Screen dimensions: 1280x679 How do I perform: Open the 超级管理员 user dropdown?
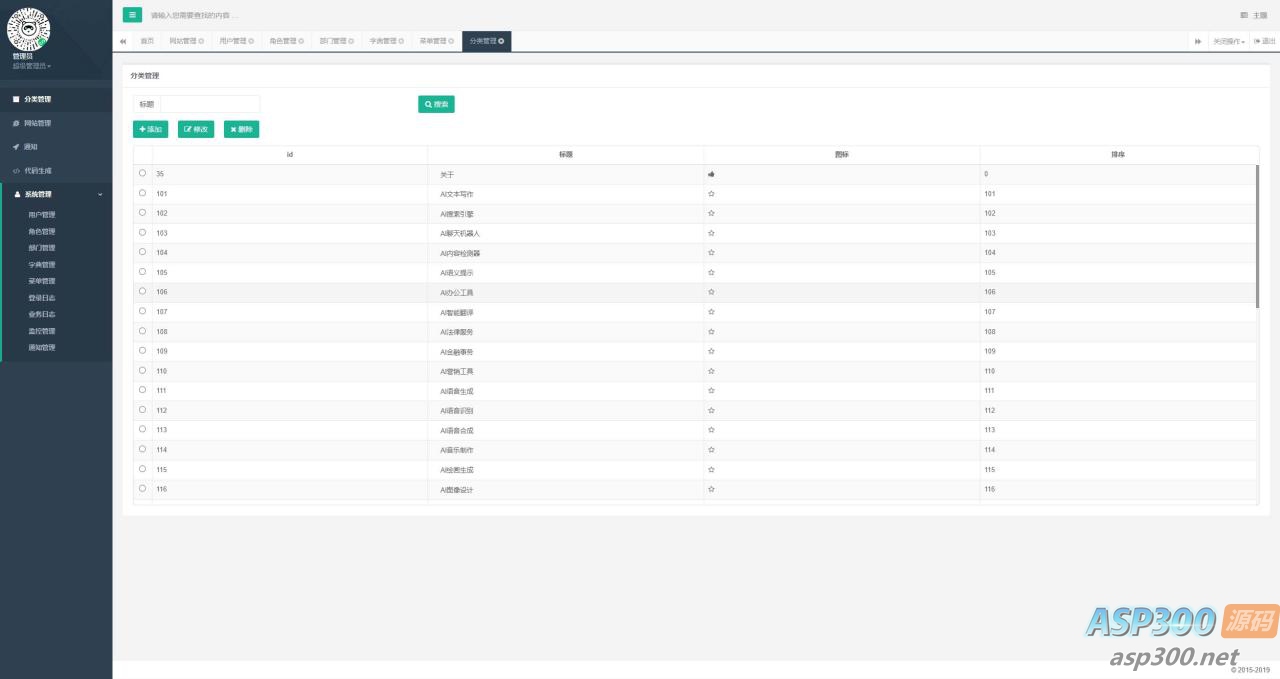point(32,66)
